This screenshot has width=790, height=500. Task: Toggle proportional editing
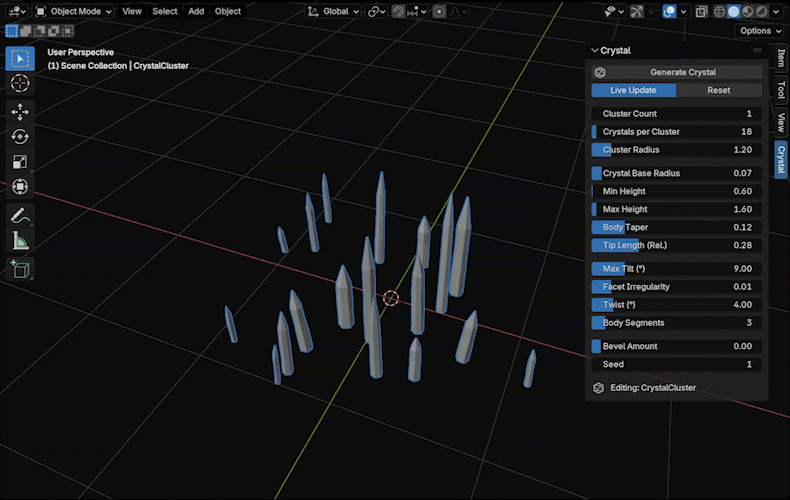[439, 11]
